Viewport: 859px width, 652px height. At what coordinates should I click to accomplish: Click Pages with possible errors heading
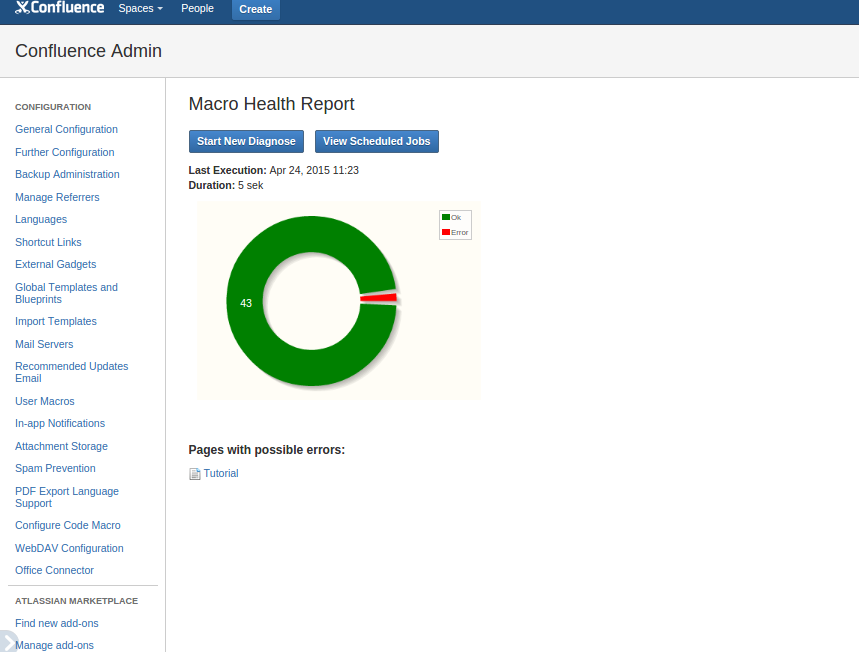point(267,450)
